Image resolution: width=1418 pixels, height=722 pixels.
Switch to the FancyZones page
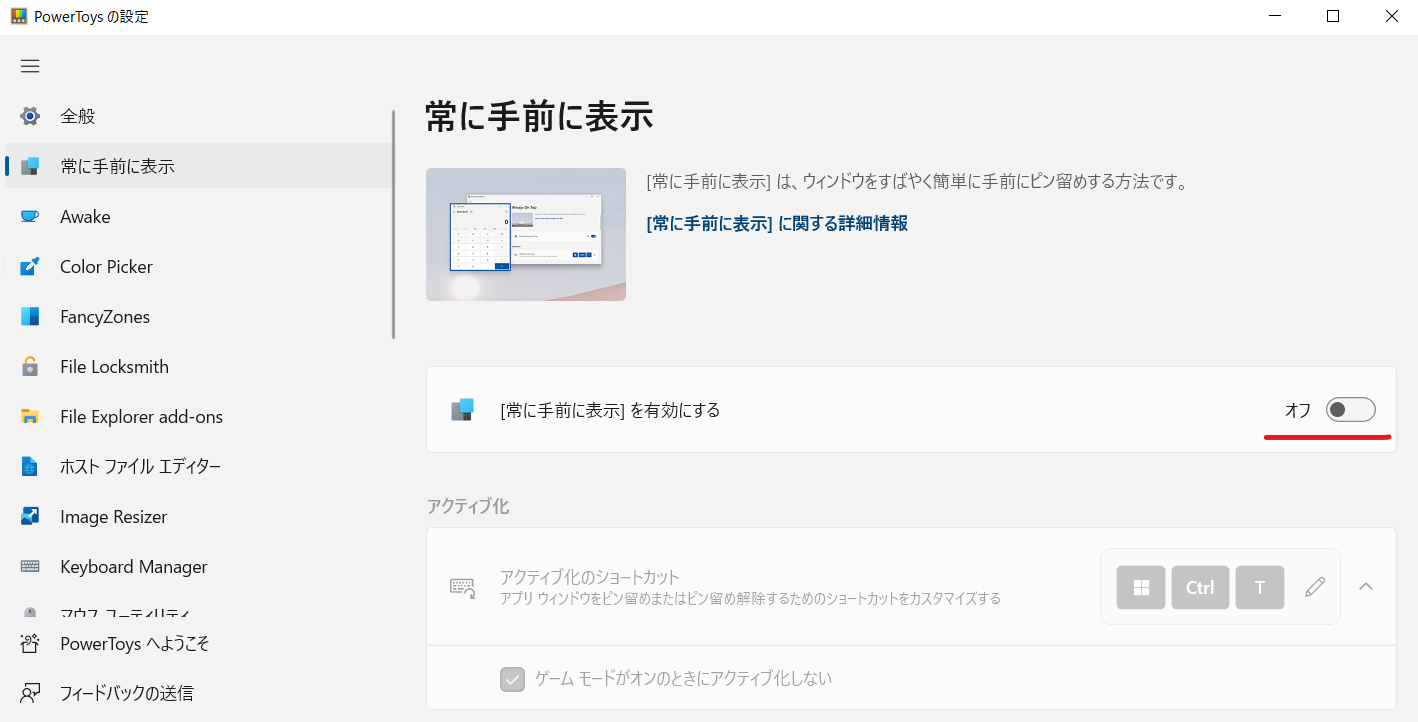(198, 316)
